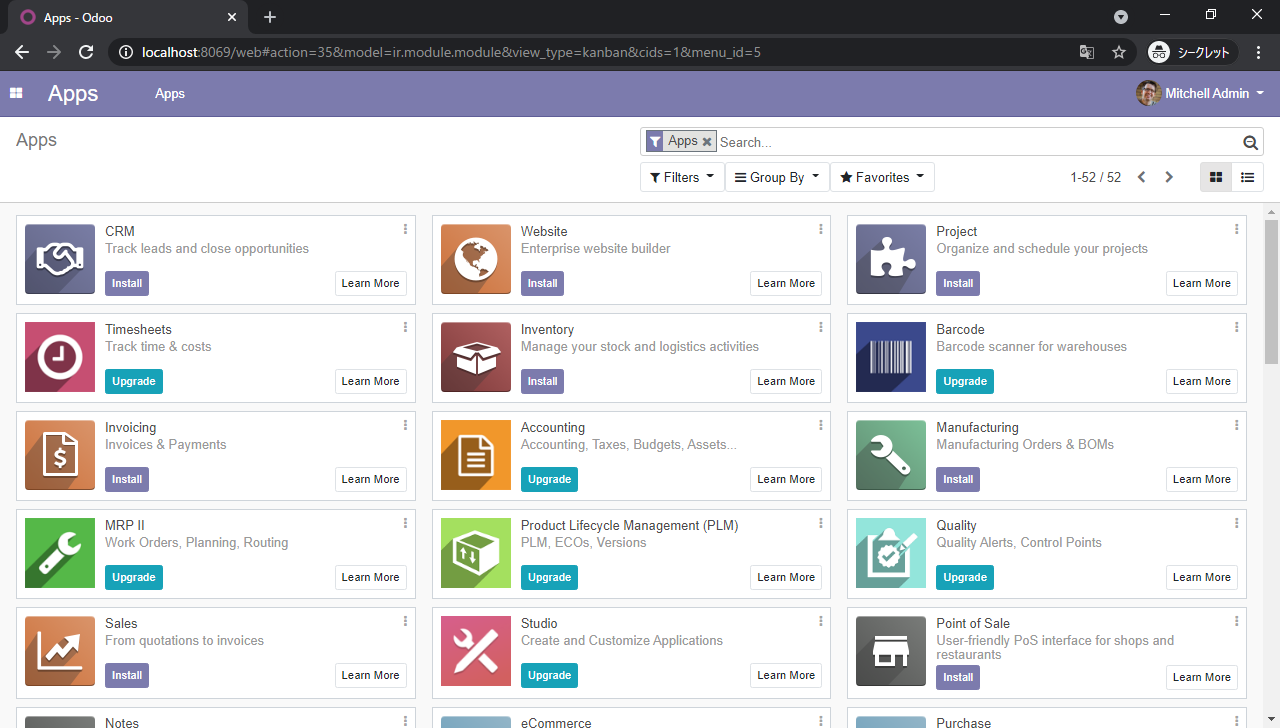Open the Sales card options menu
1280x728 pixels.
(405, 621)
